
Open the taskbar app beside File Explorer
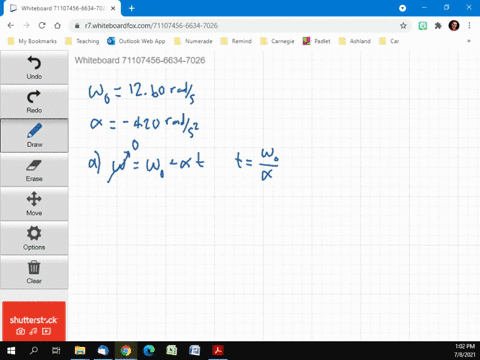point(103,351)
